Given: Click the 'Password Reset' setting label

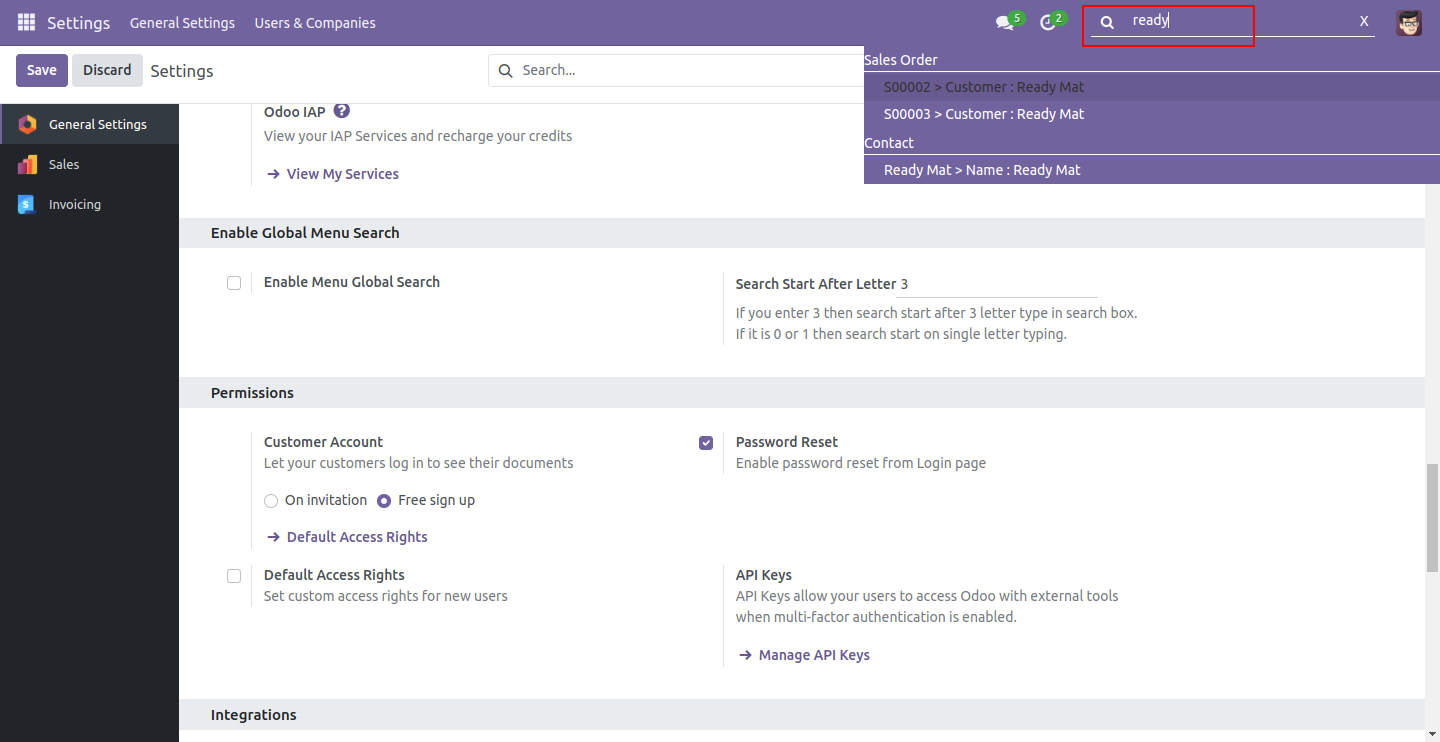Looking at the screenshot, I should tap(787, 442).
